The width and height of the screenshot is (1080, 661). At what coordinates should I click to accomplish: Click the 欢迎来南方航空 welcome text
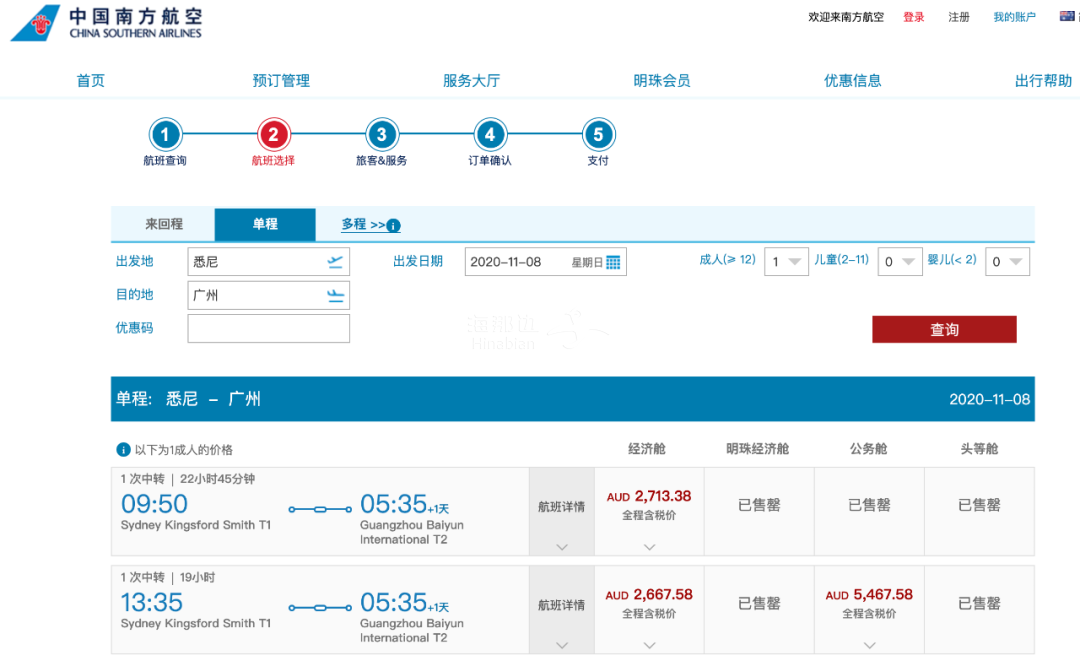[846, 17]
